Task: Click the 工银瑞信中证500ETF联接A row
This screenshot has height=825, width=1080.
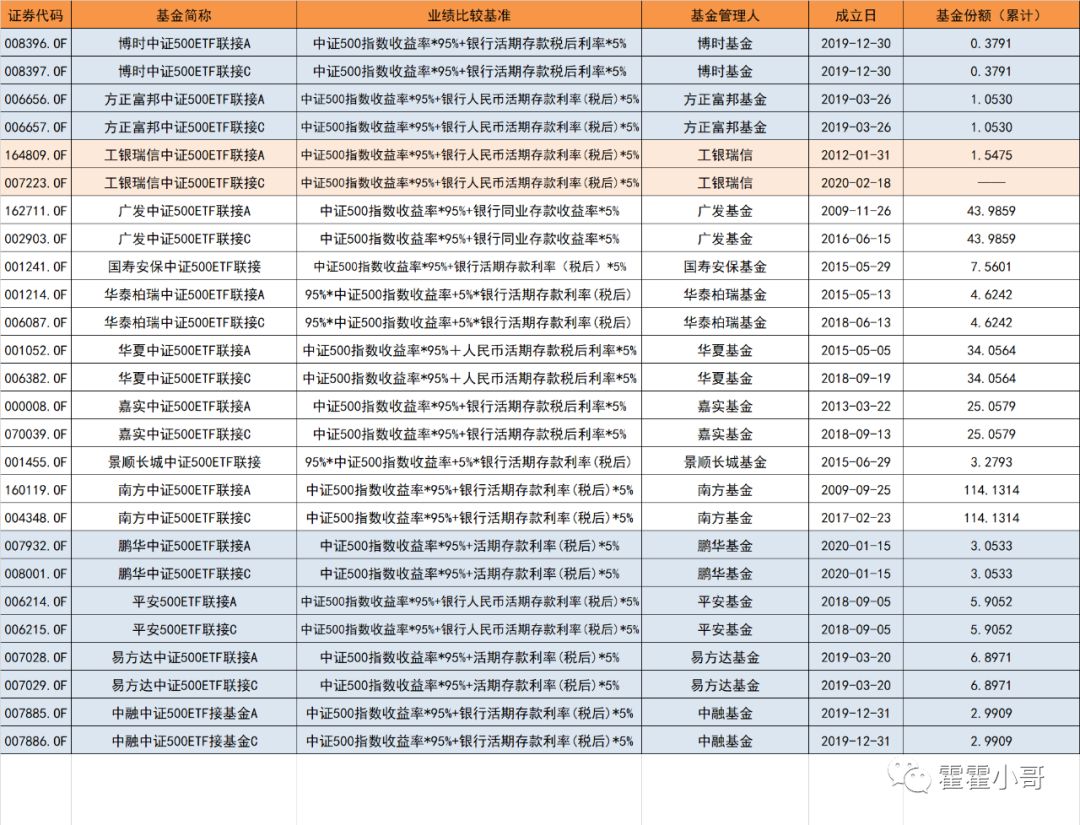Action: tap(183, 155)
